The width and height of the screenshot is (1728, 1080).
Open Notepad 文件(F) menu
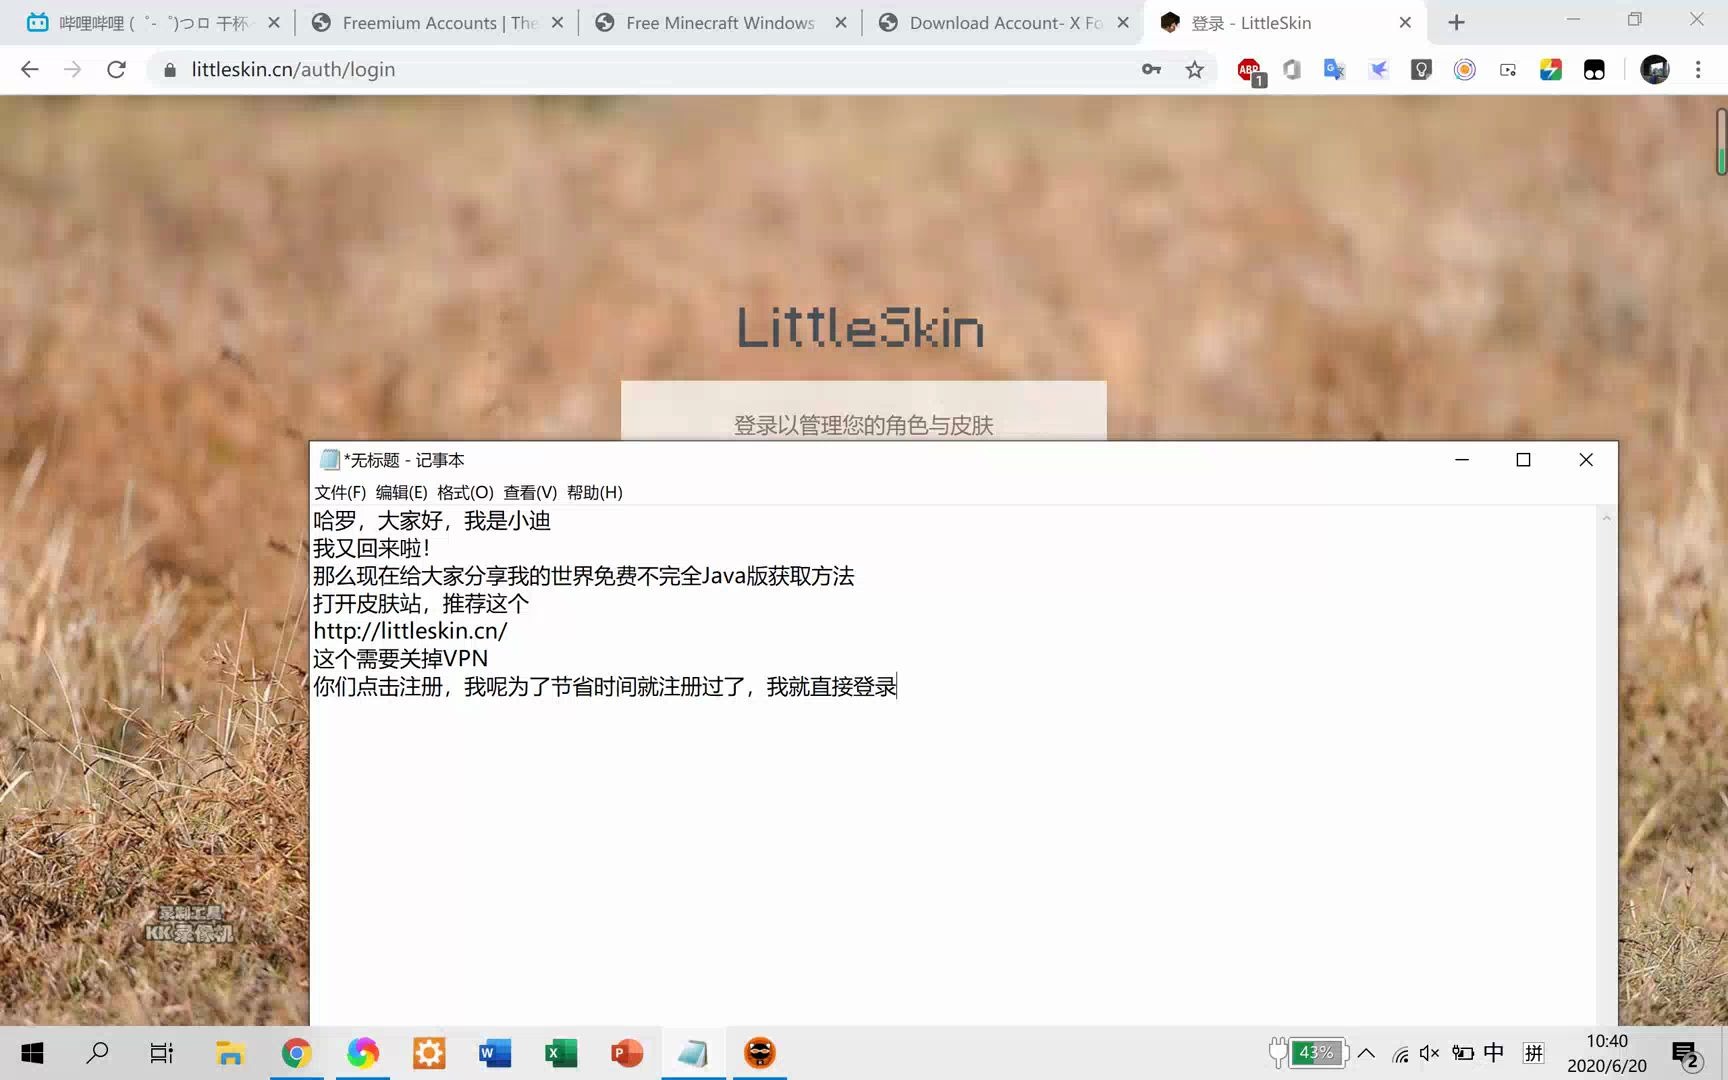(340, 492)
